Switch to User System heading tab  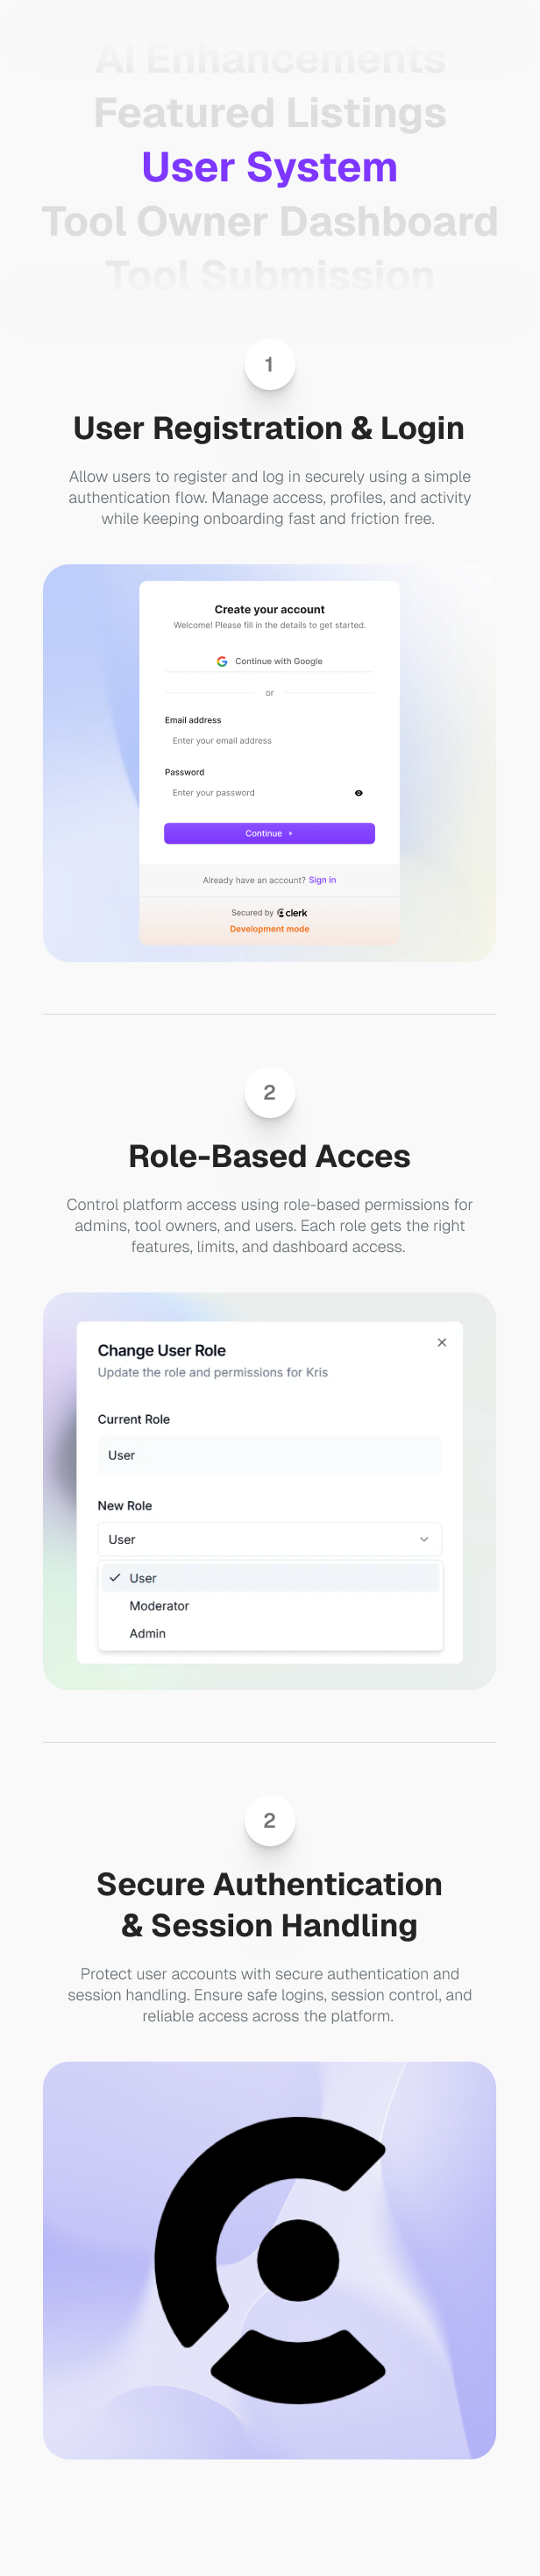pyautogui.click(x=270, y=167)
